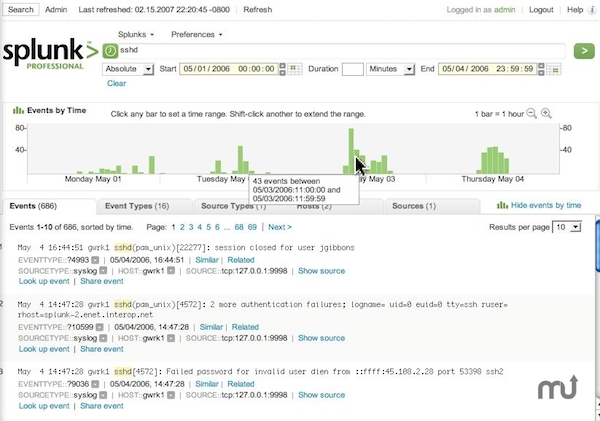Click the Splunk Professional logo
The height and width of the screenshot is (421, 600).
tap(50, 54)
